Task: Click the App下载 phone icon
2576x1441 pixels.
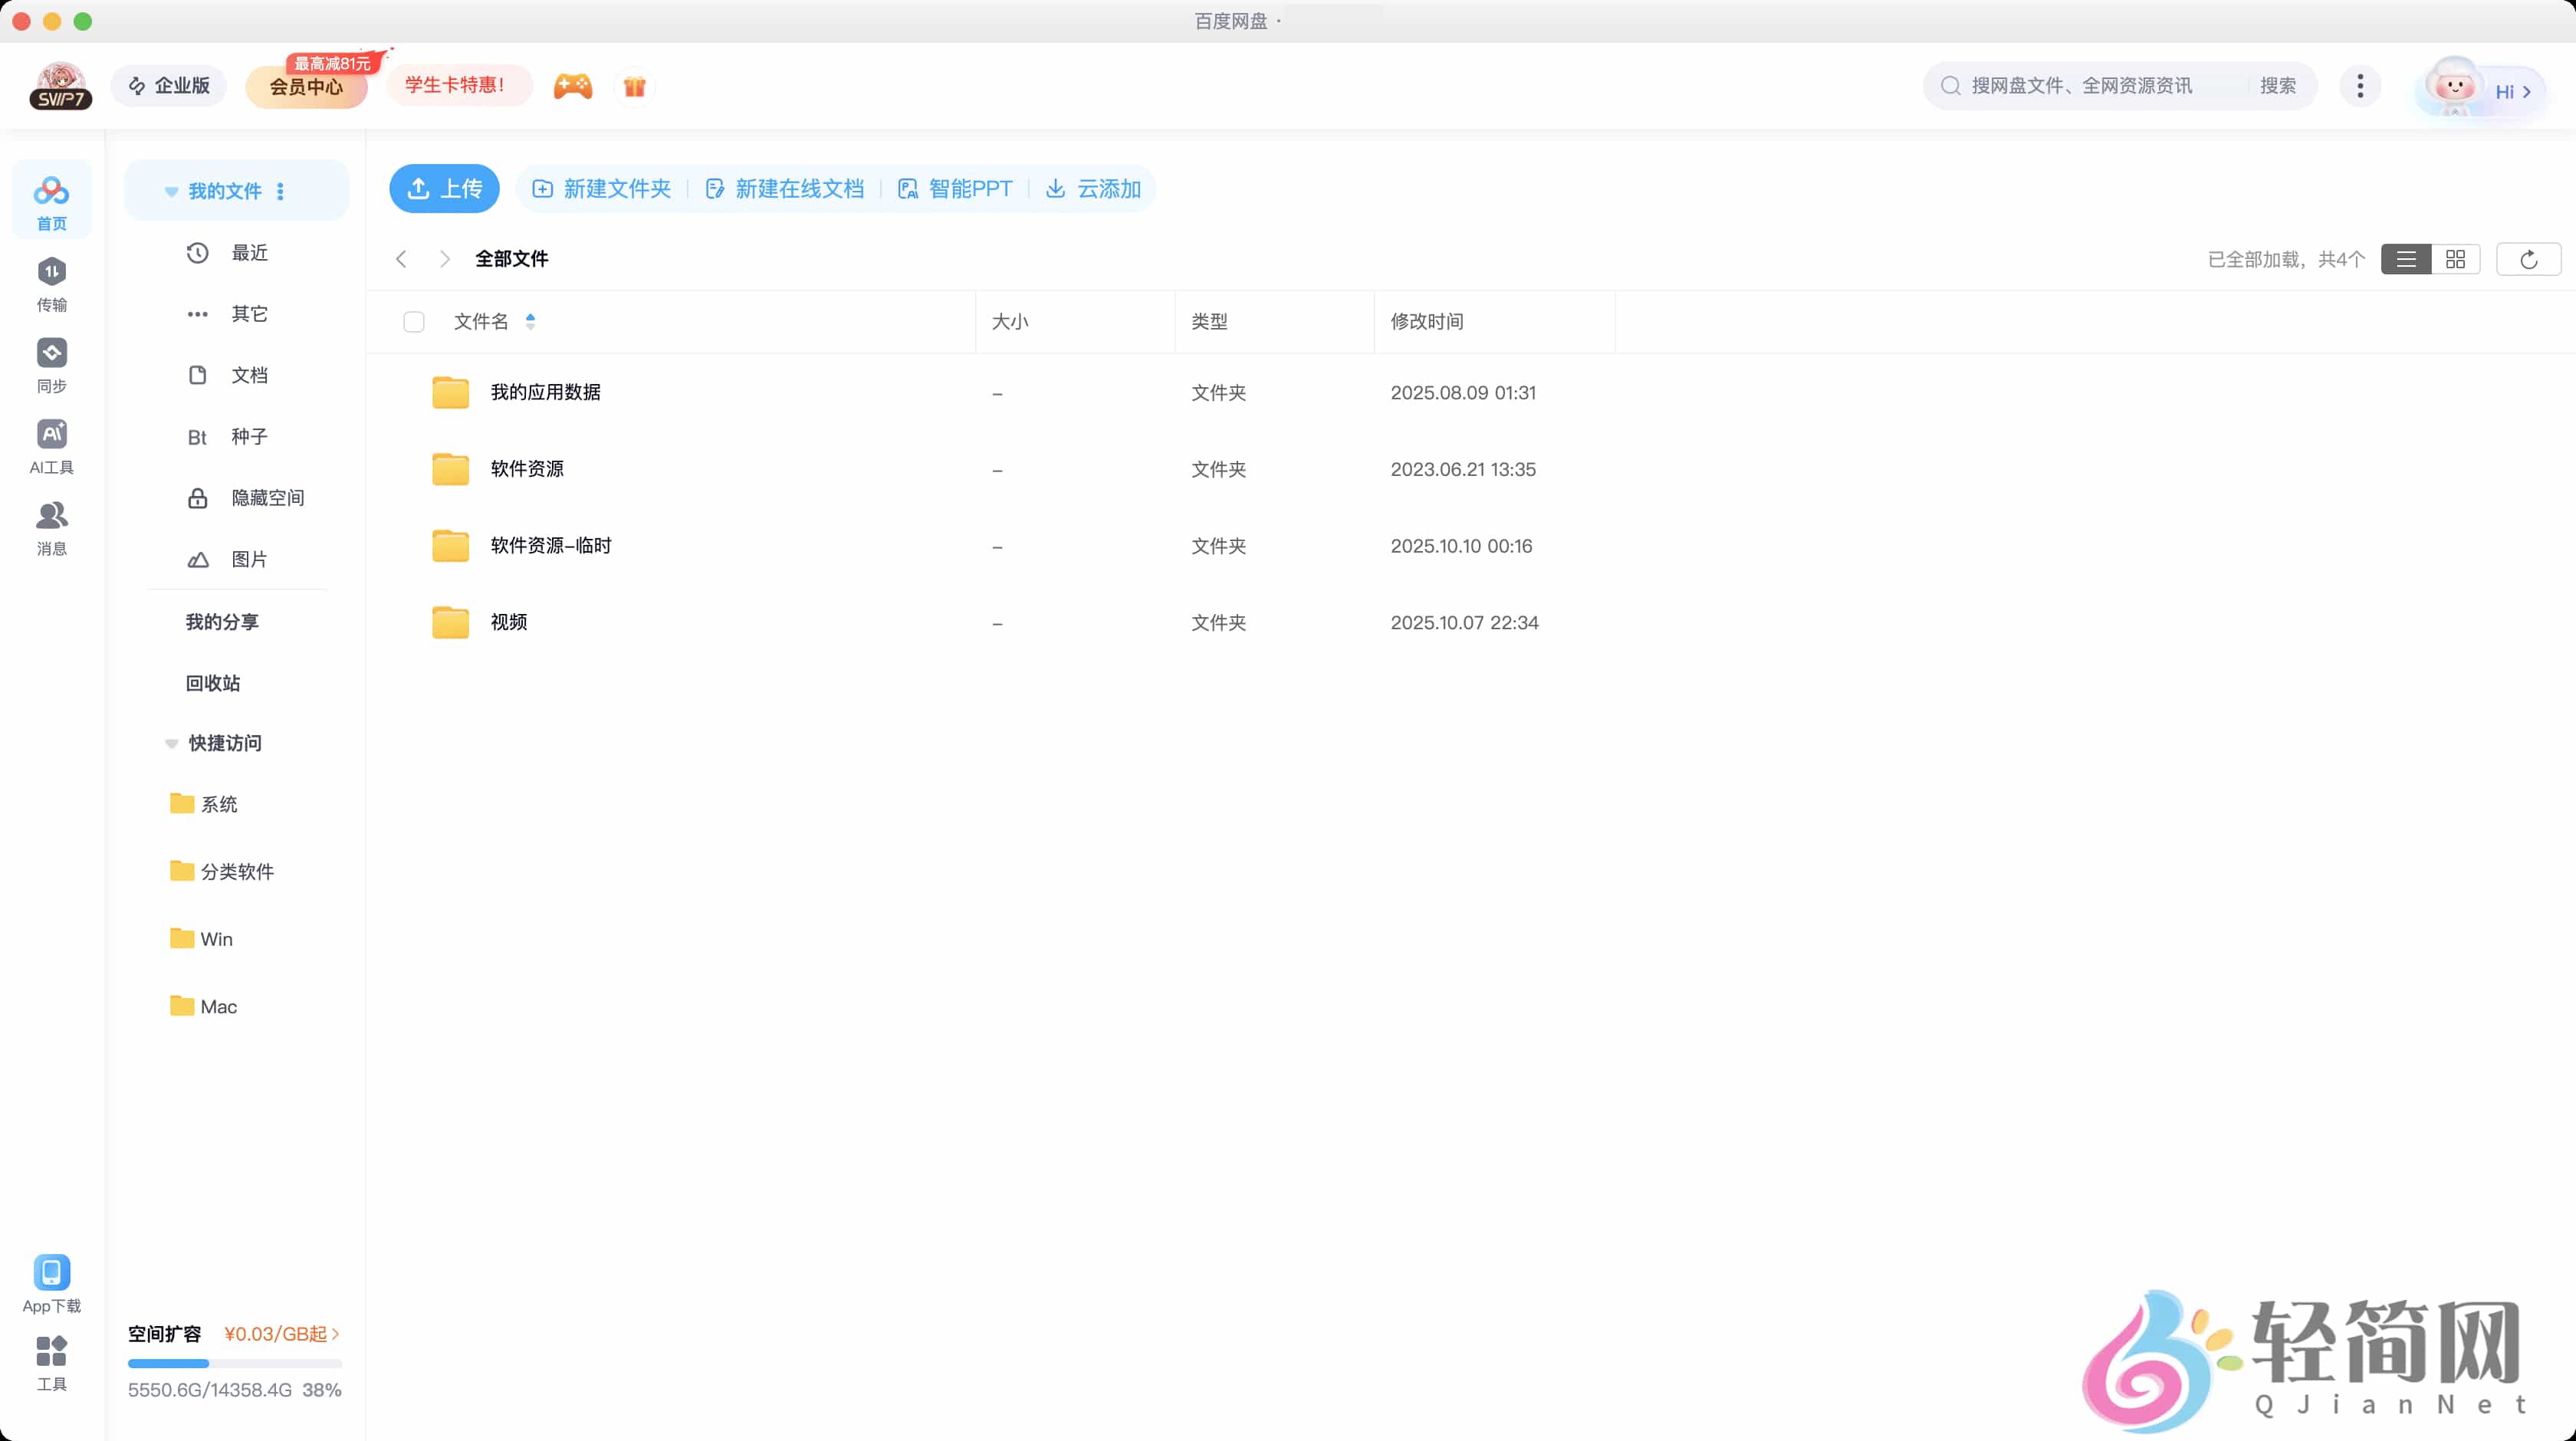Action: (51, 1273)
